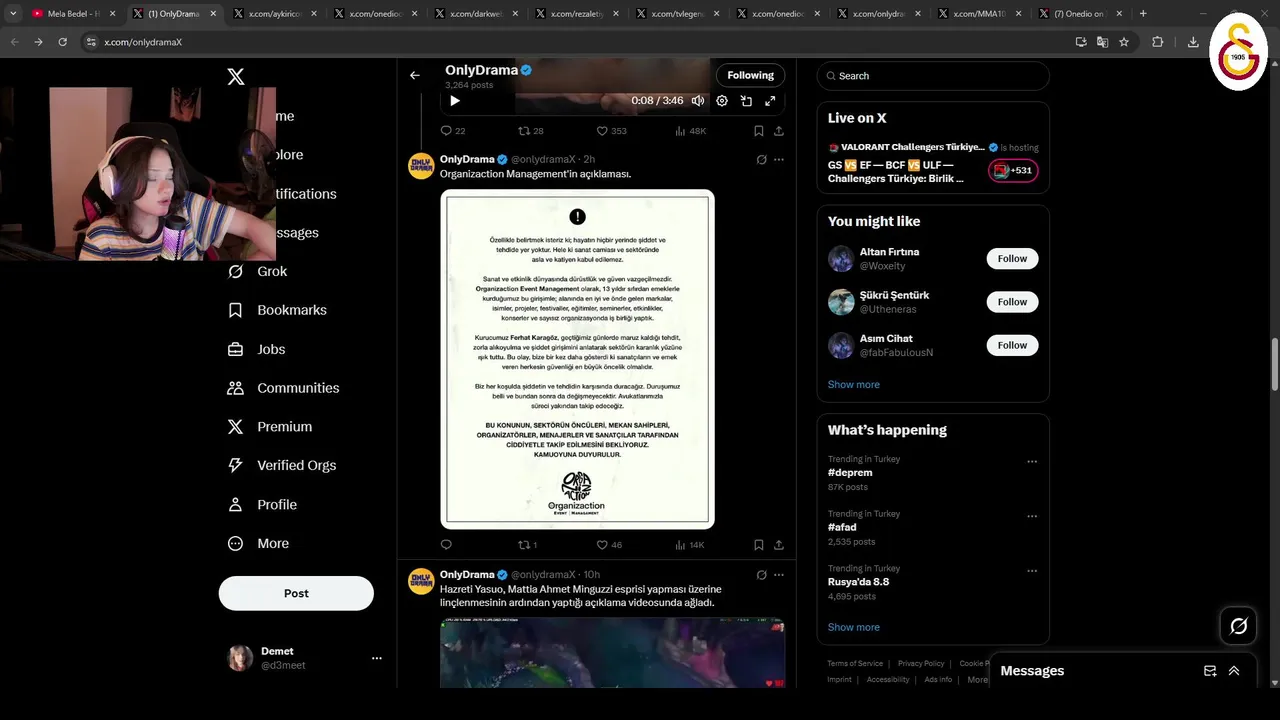This screenshot has width=1280, height=720.
Task: Bookmark the Organizaction Management post
Action: click(x=759, y=545)
